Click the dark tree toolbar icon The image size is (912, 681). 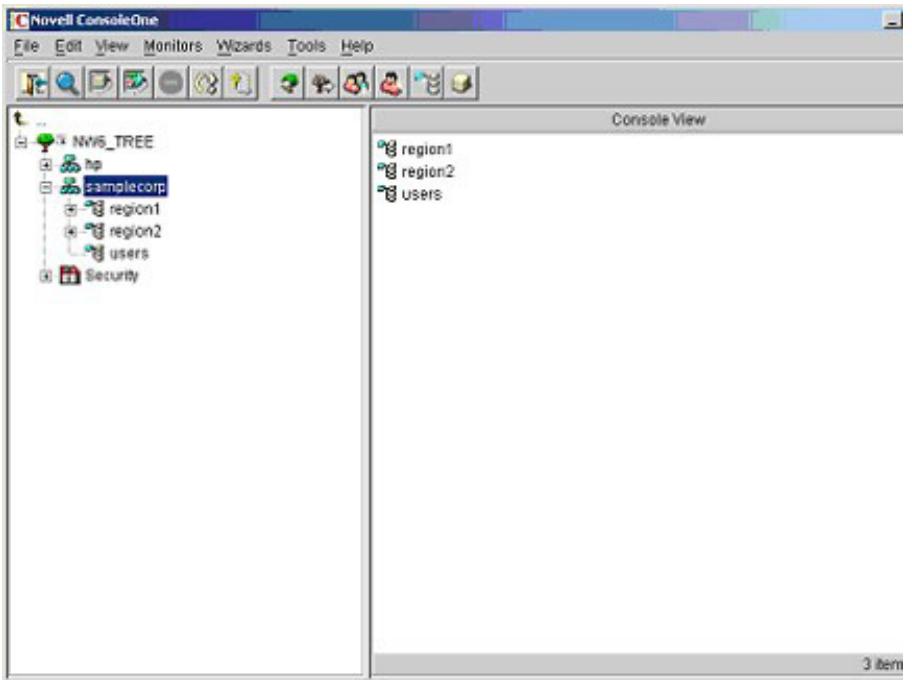click(323, 83)
